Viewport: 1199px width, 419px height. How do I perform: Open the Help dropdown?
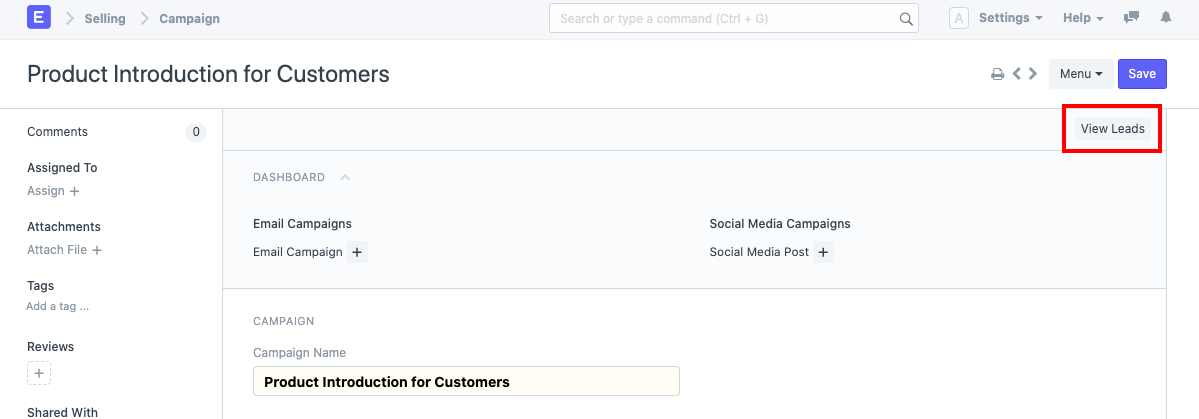coord(1083,18)
